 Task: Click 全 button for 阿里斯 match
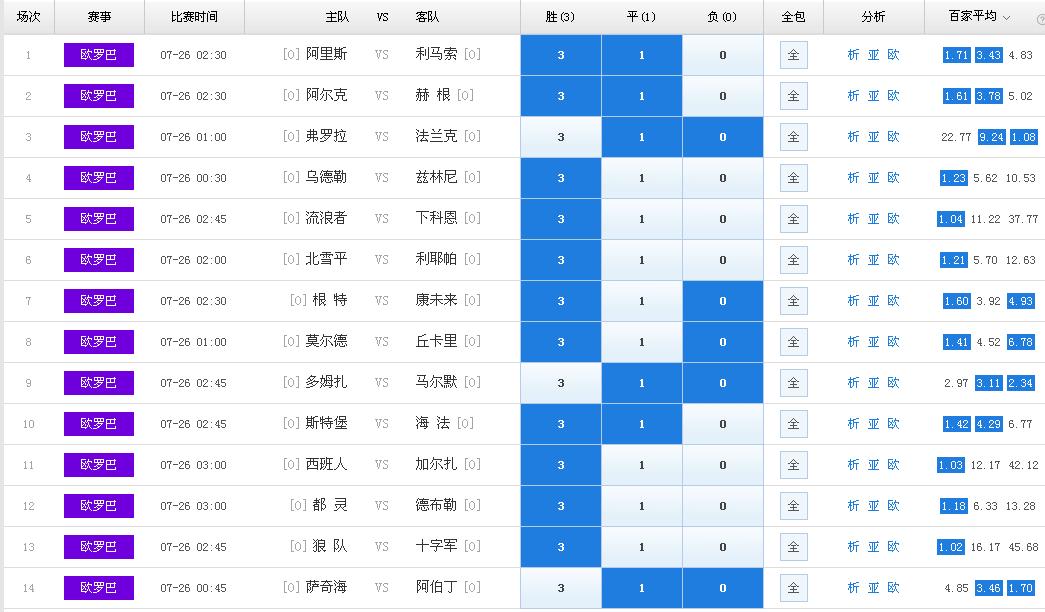[793, 55]
